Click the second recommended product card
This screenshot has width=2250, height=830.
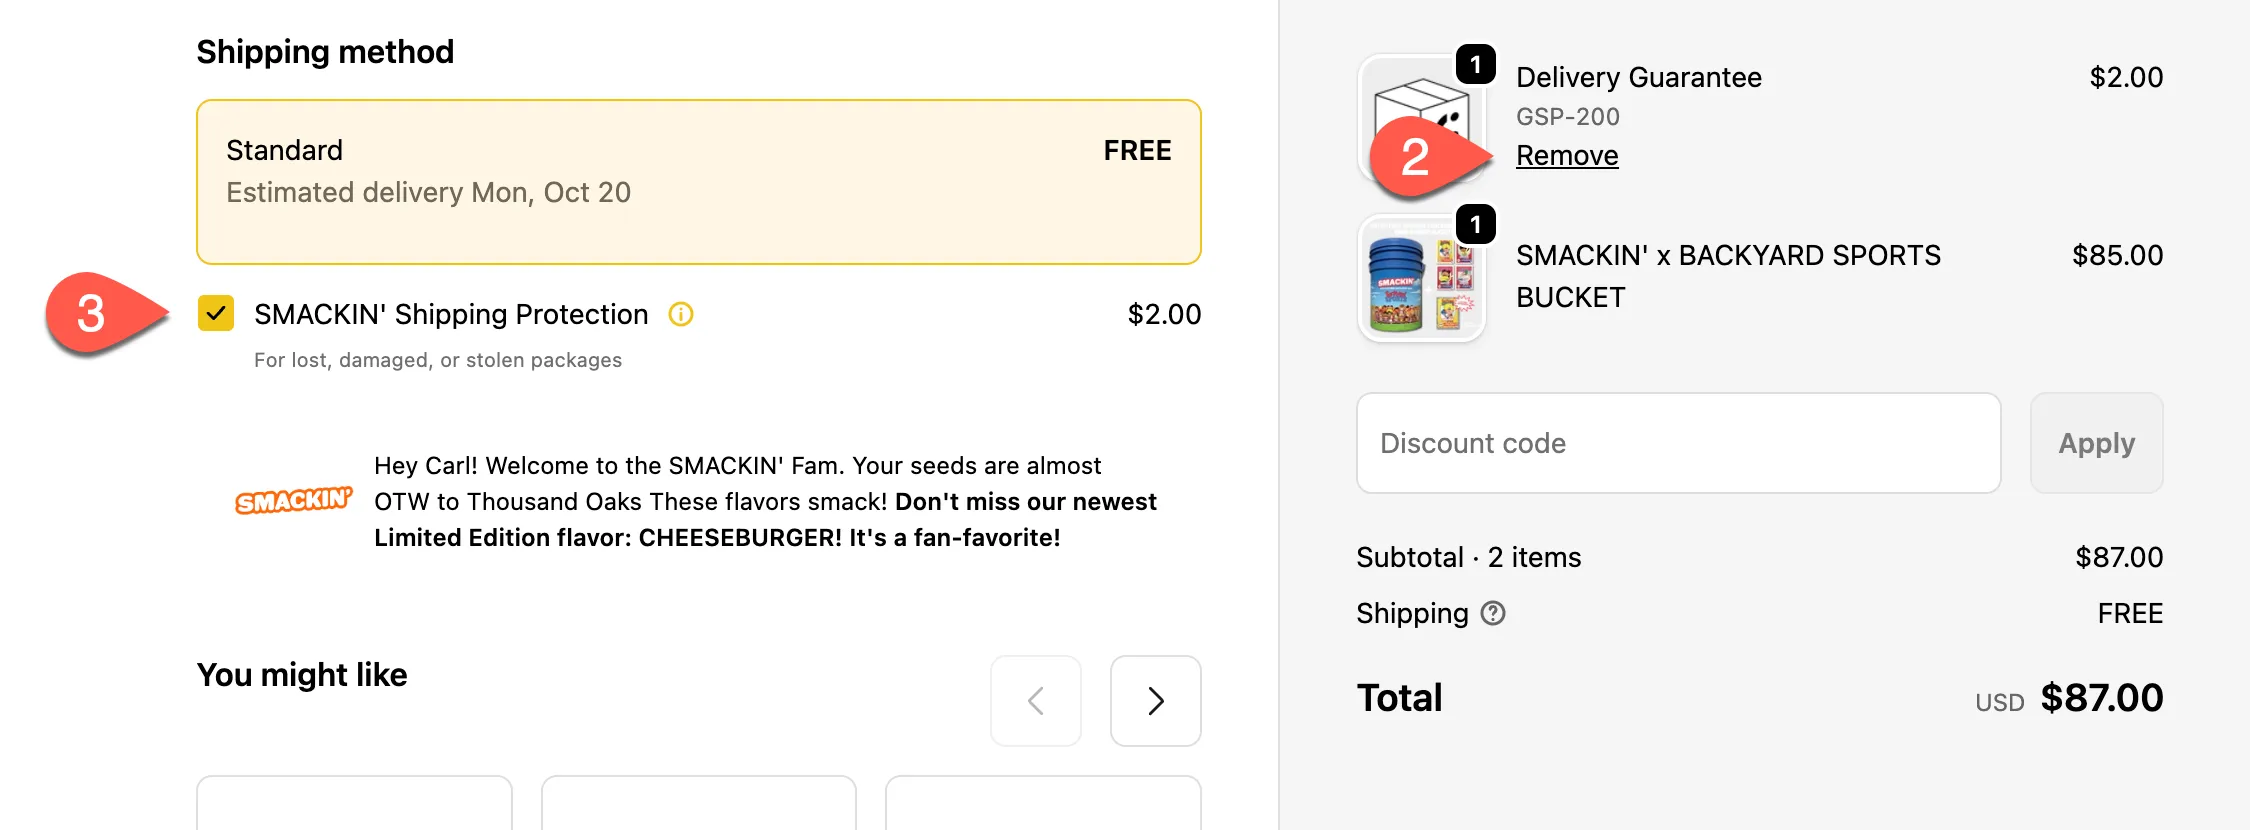tap(698, 803)
